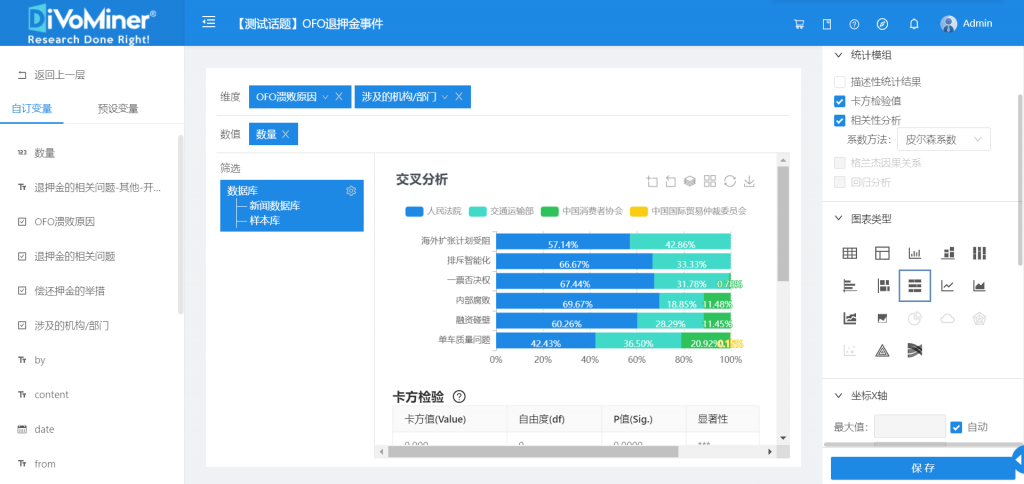Restore the chart with the refresh icon
The width and height of the screenshot is (1024, 484).
pos(730,181)
